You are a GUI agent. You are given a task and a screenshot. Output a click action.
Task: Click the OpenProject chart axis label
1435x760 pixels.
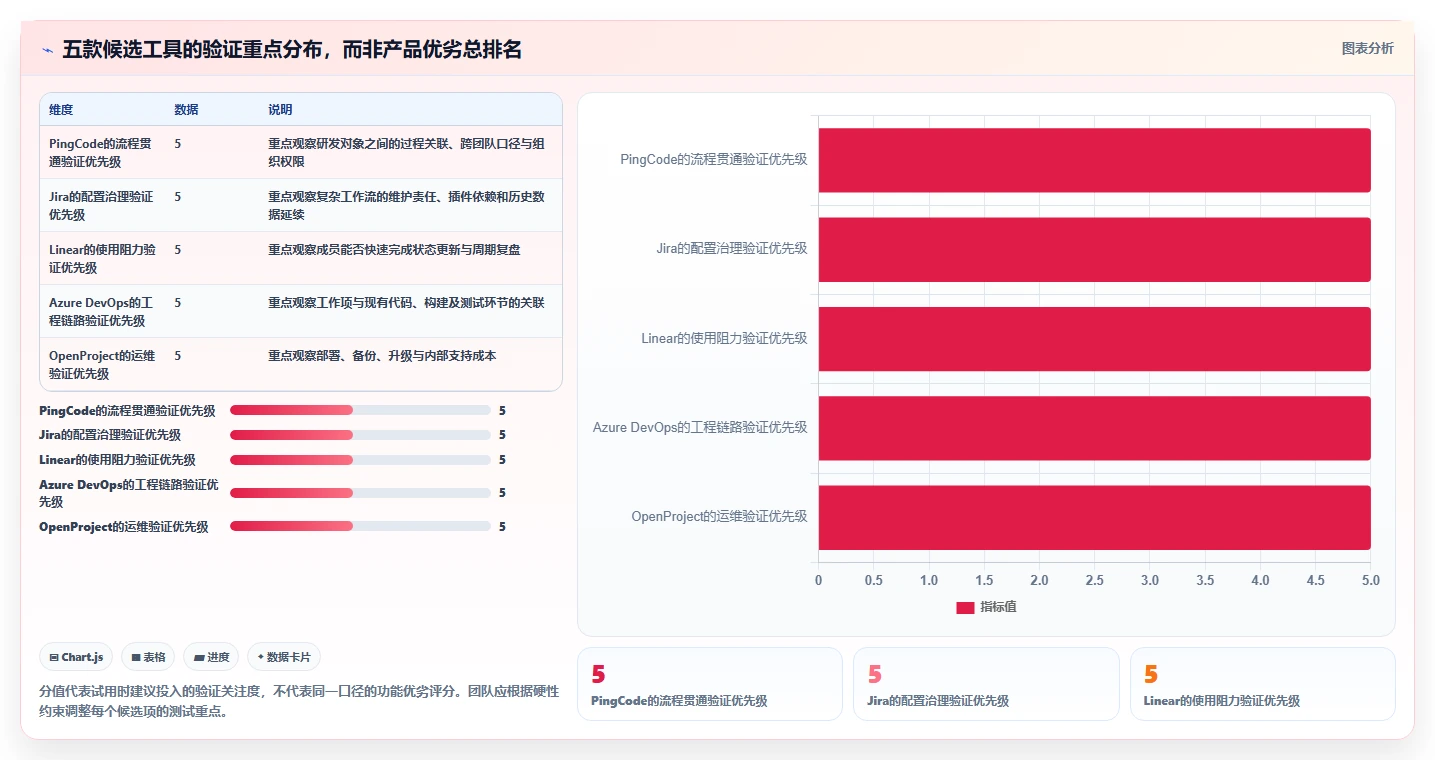719,517
